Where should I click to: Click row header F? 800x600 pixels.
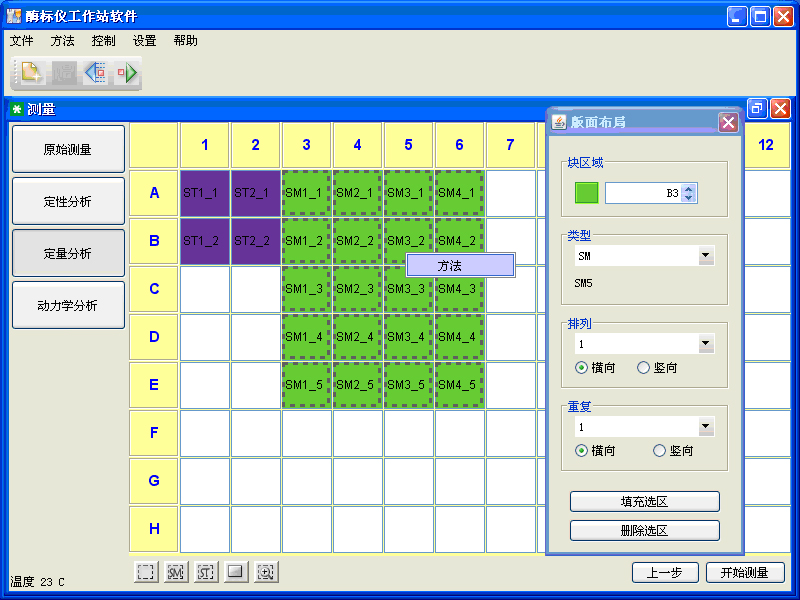point(154,433)
